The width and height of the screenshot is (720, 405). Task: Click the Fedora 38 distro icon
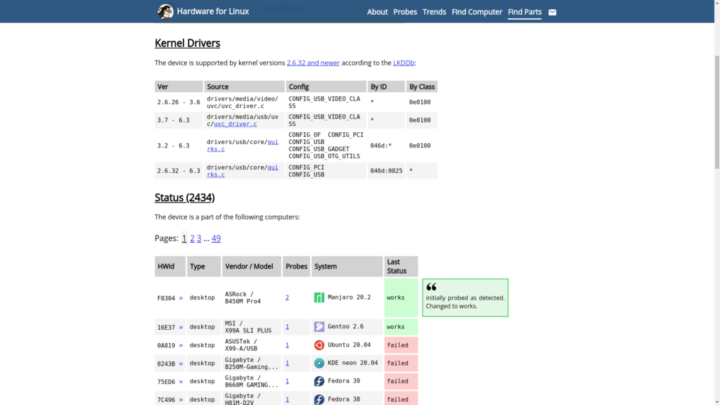(x=319, y=399)
